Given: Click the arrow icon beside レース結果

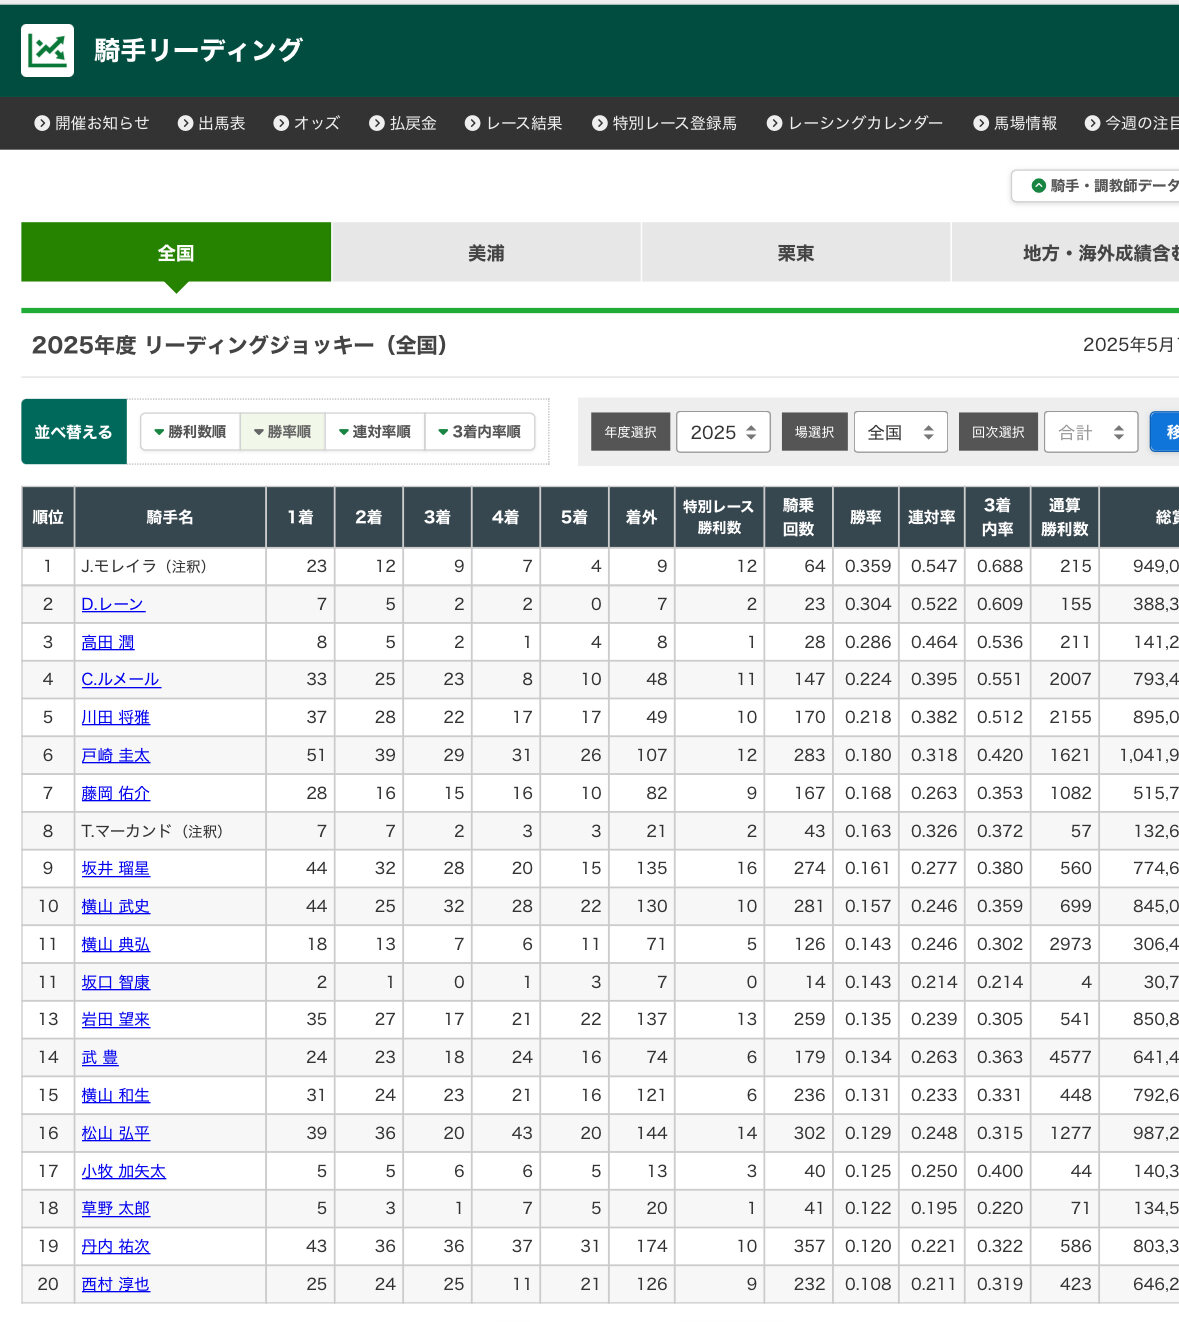Looking at the screenshot, I should (473, 123).
